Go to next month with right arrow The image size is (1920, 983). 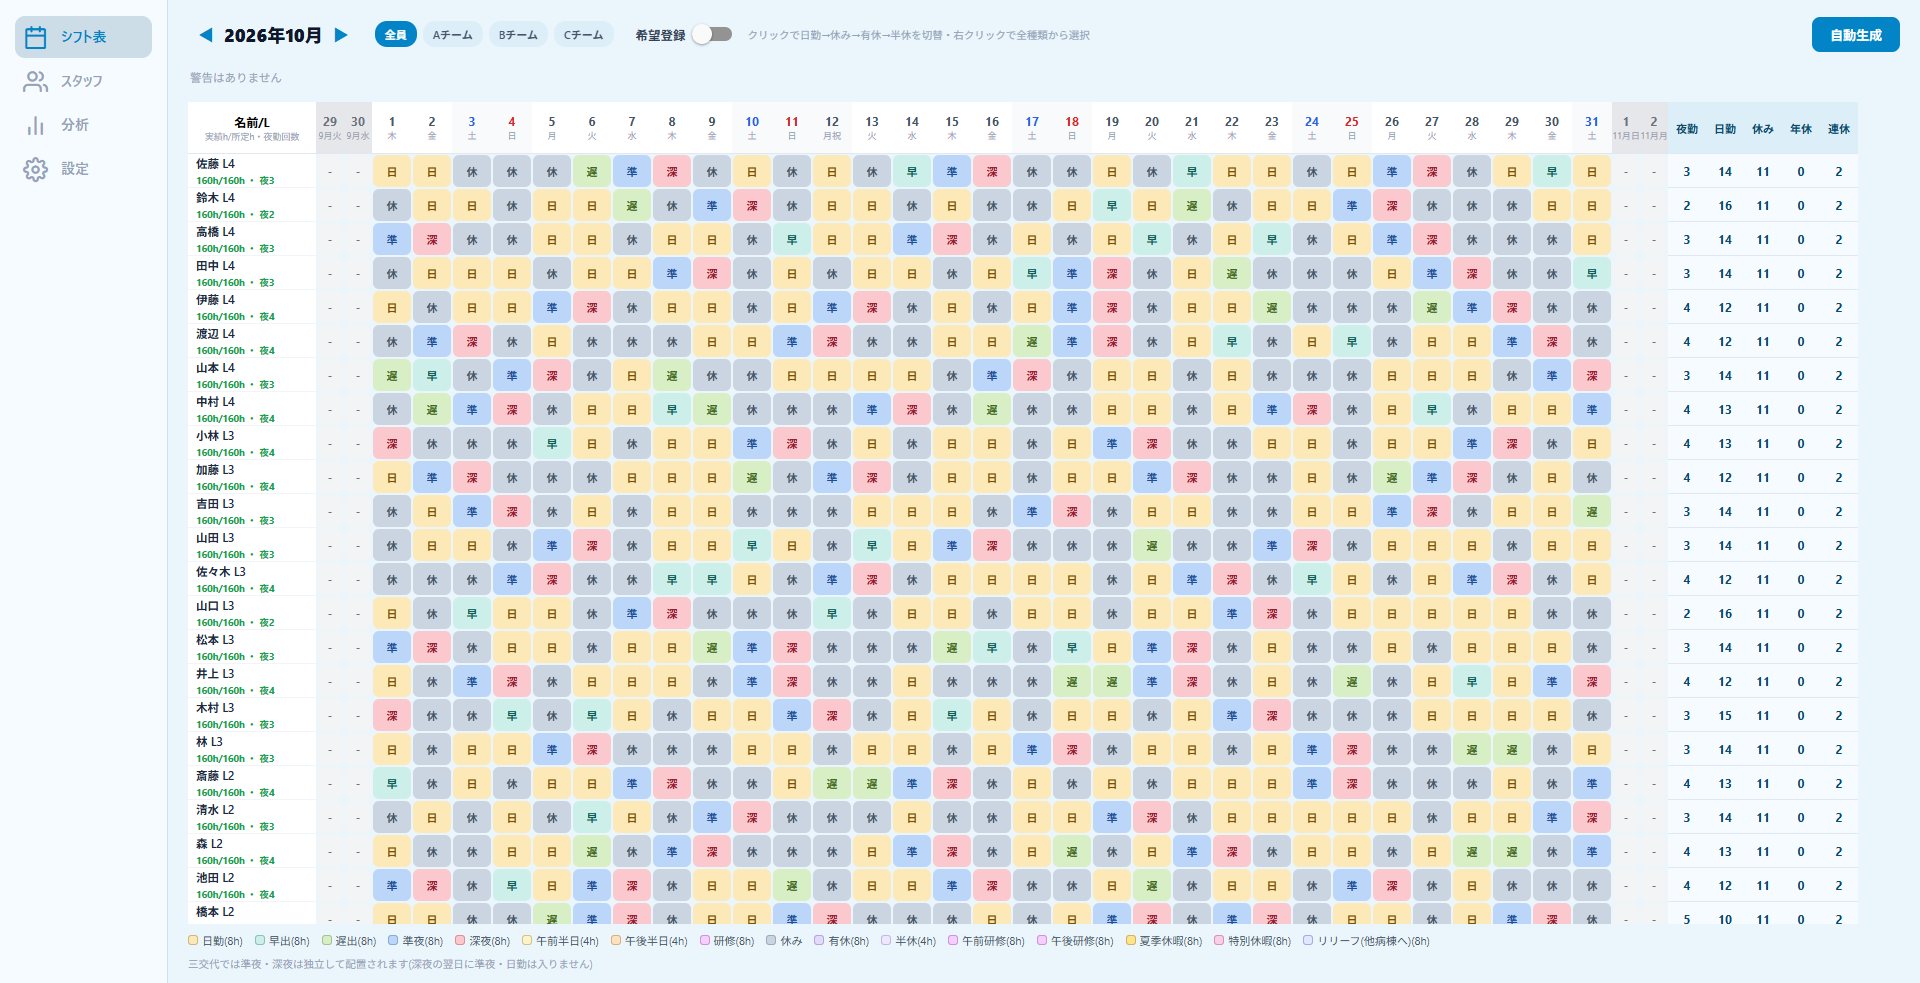(341, 35)
